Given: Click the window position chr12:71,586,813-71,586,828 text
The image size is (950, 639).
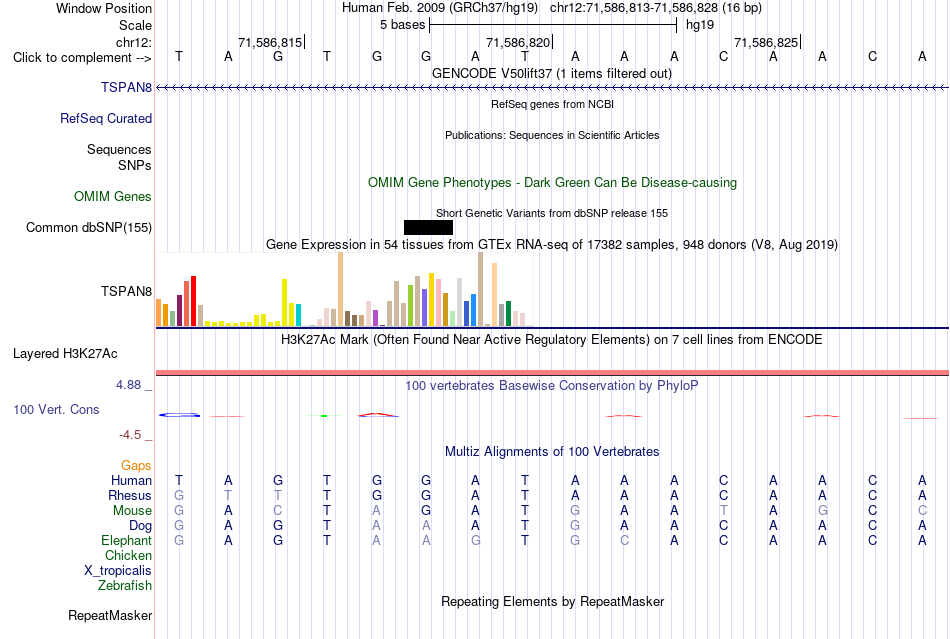Looking at the screenshot, I should point(634,8).
